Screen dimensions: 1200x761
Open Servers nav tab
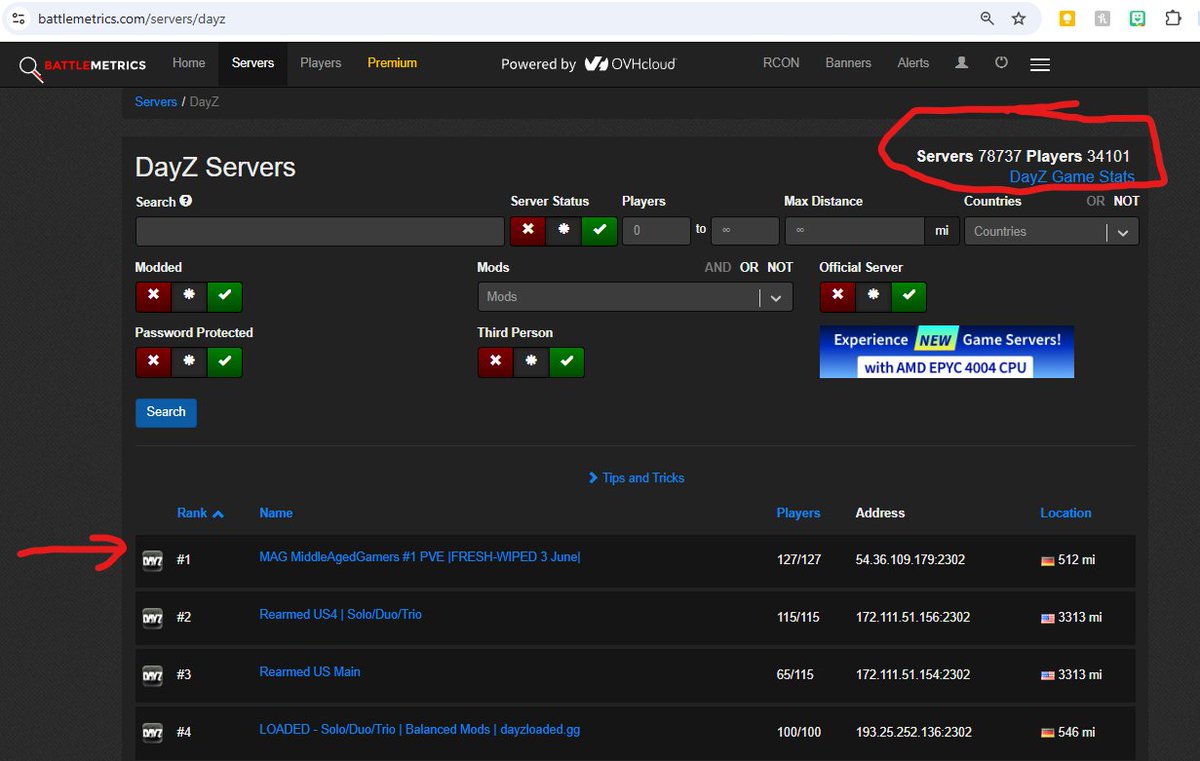coord(253,63)
